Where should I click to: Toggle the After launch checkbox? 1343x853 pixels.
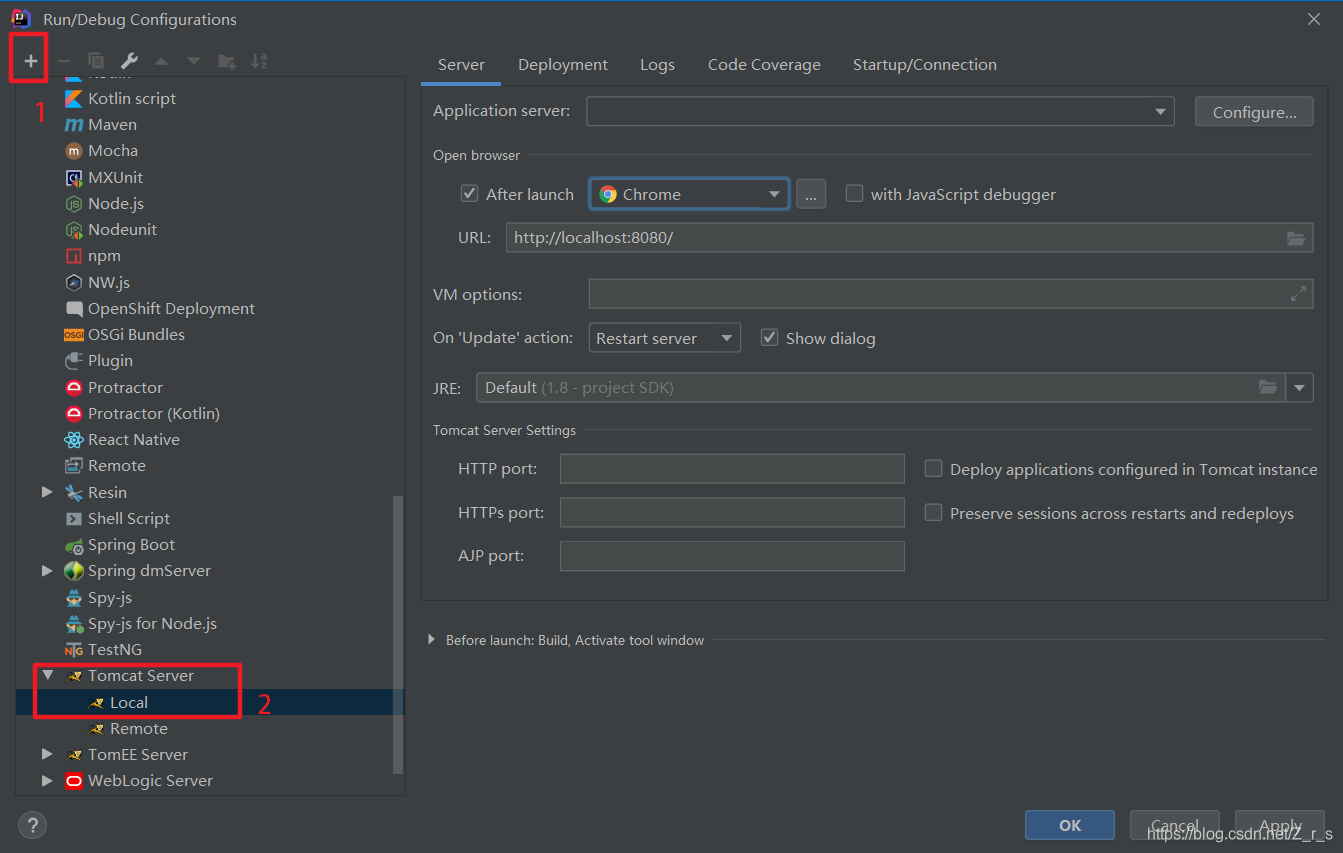(469, 194)
